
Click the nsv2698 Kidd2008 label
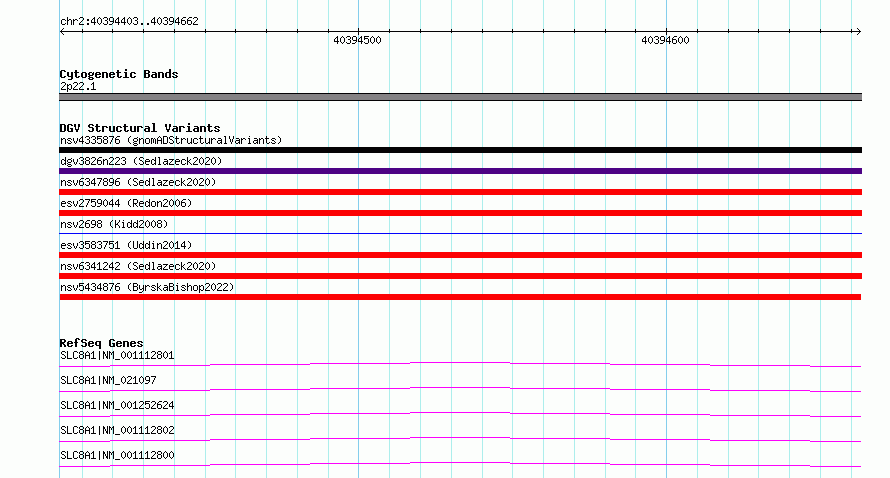pos(114,224)
